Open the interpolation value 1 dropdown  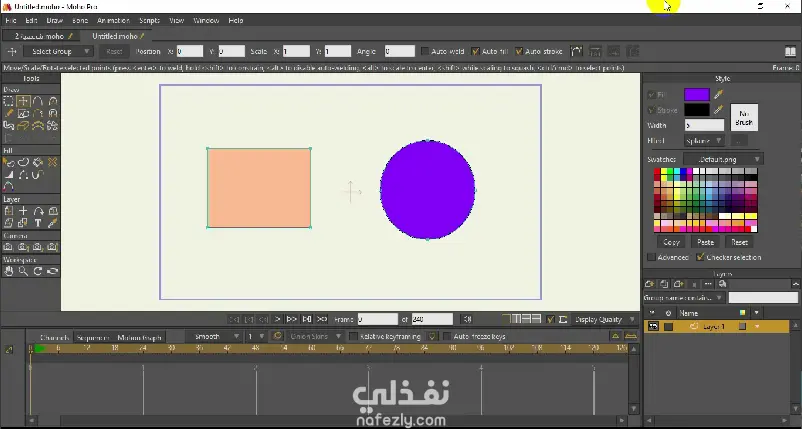click(255, 336)
